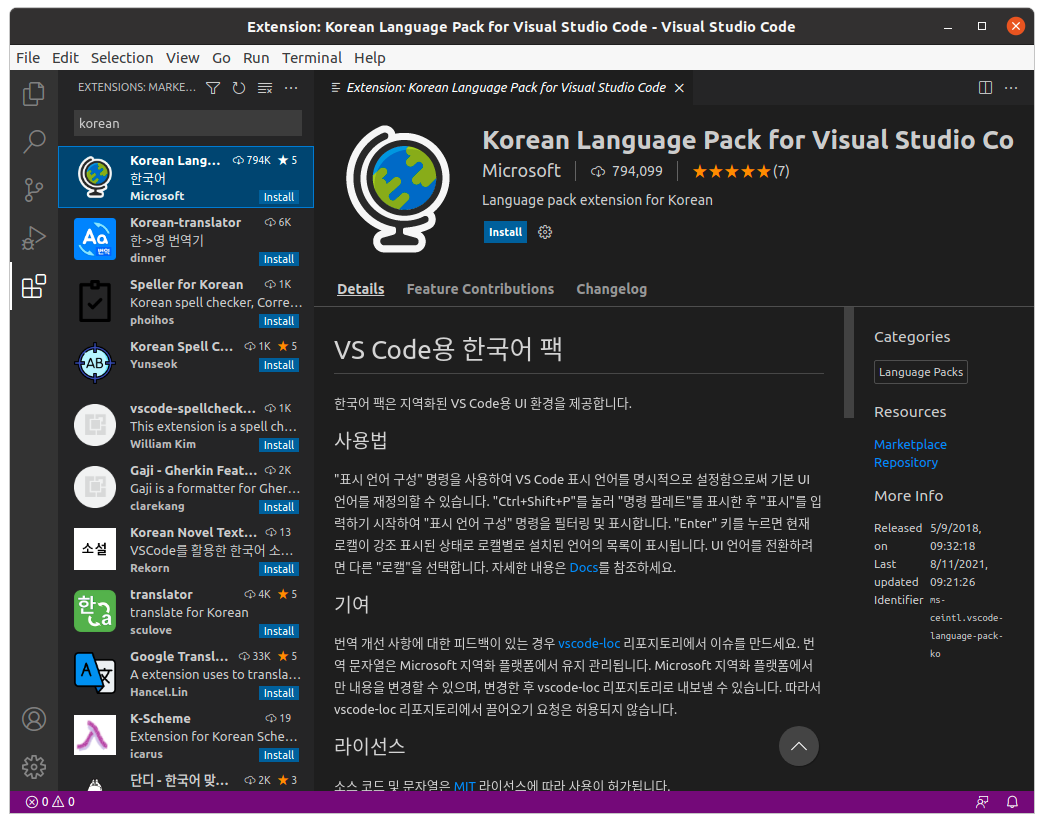The width and height of the screenshot is (1044, 823).
Task: Open Views and More Actions in Extensions sidebar
Action: 291,88
